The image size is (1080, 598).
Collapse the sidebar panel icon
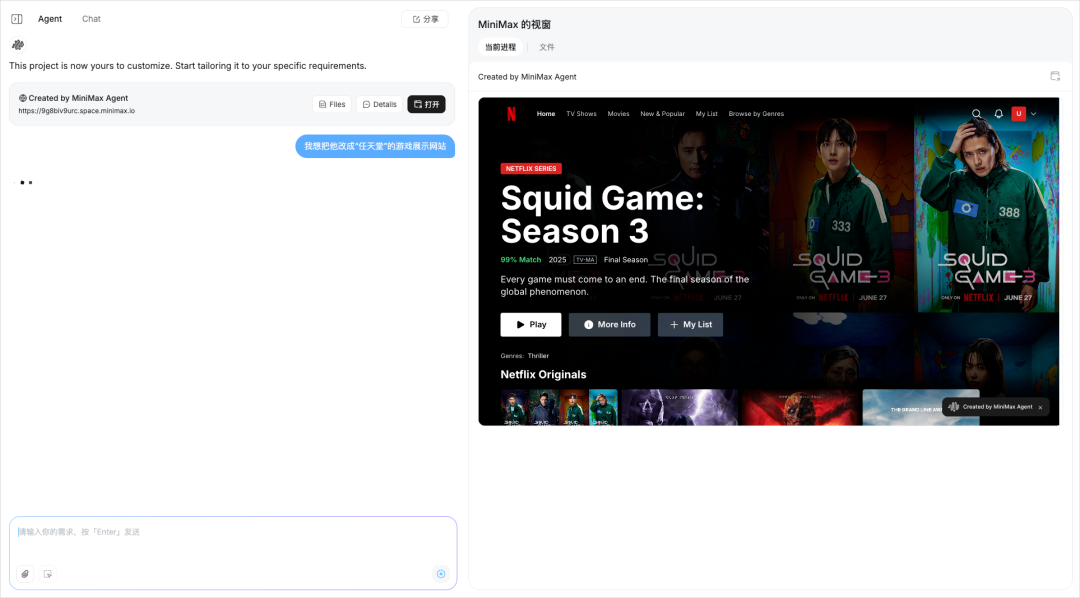17,19
